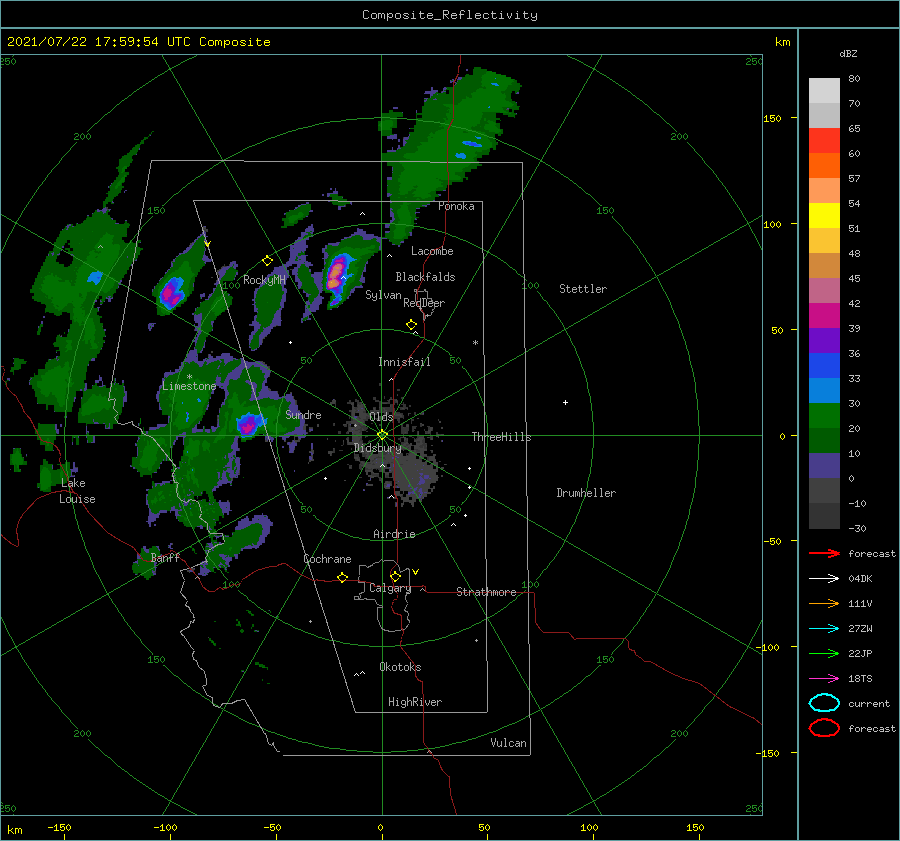The image size is (900, 841).
Task: Select the magenta 18TS arrow legend icon
Action: click(x=824, y=679)
